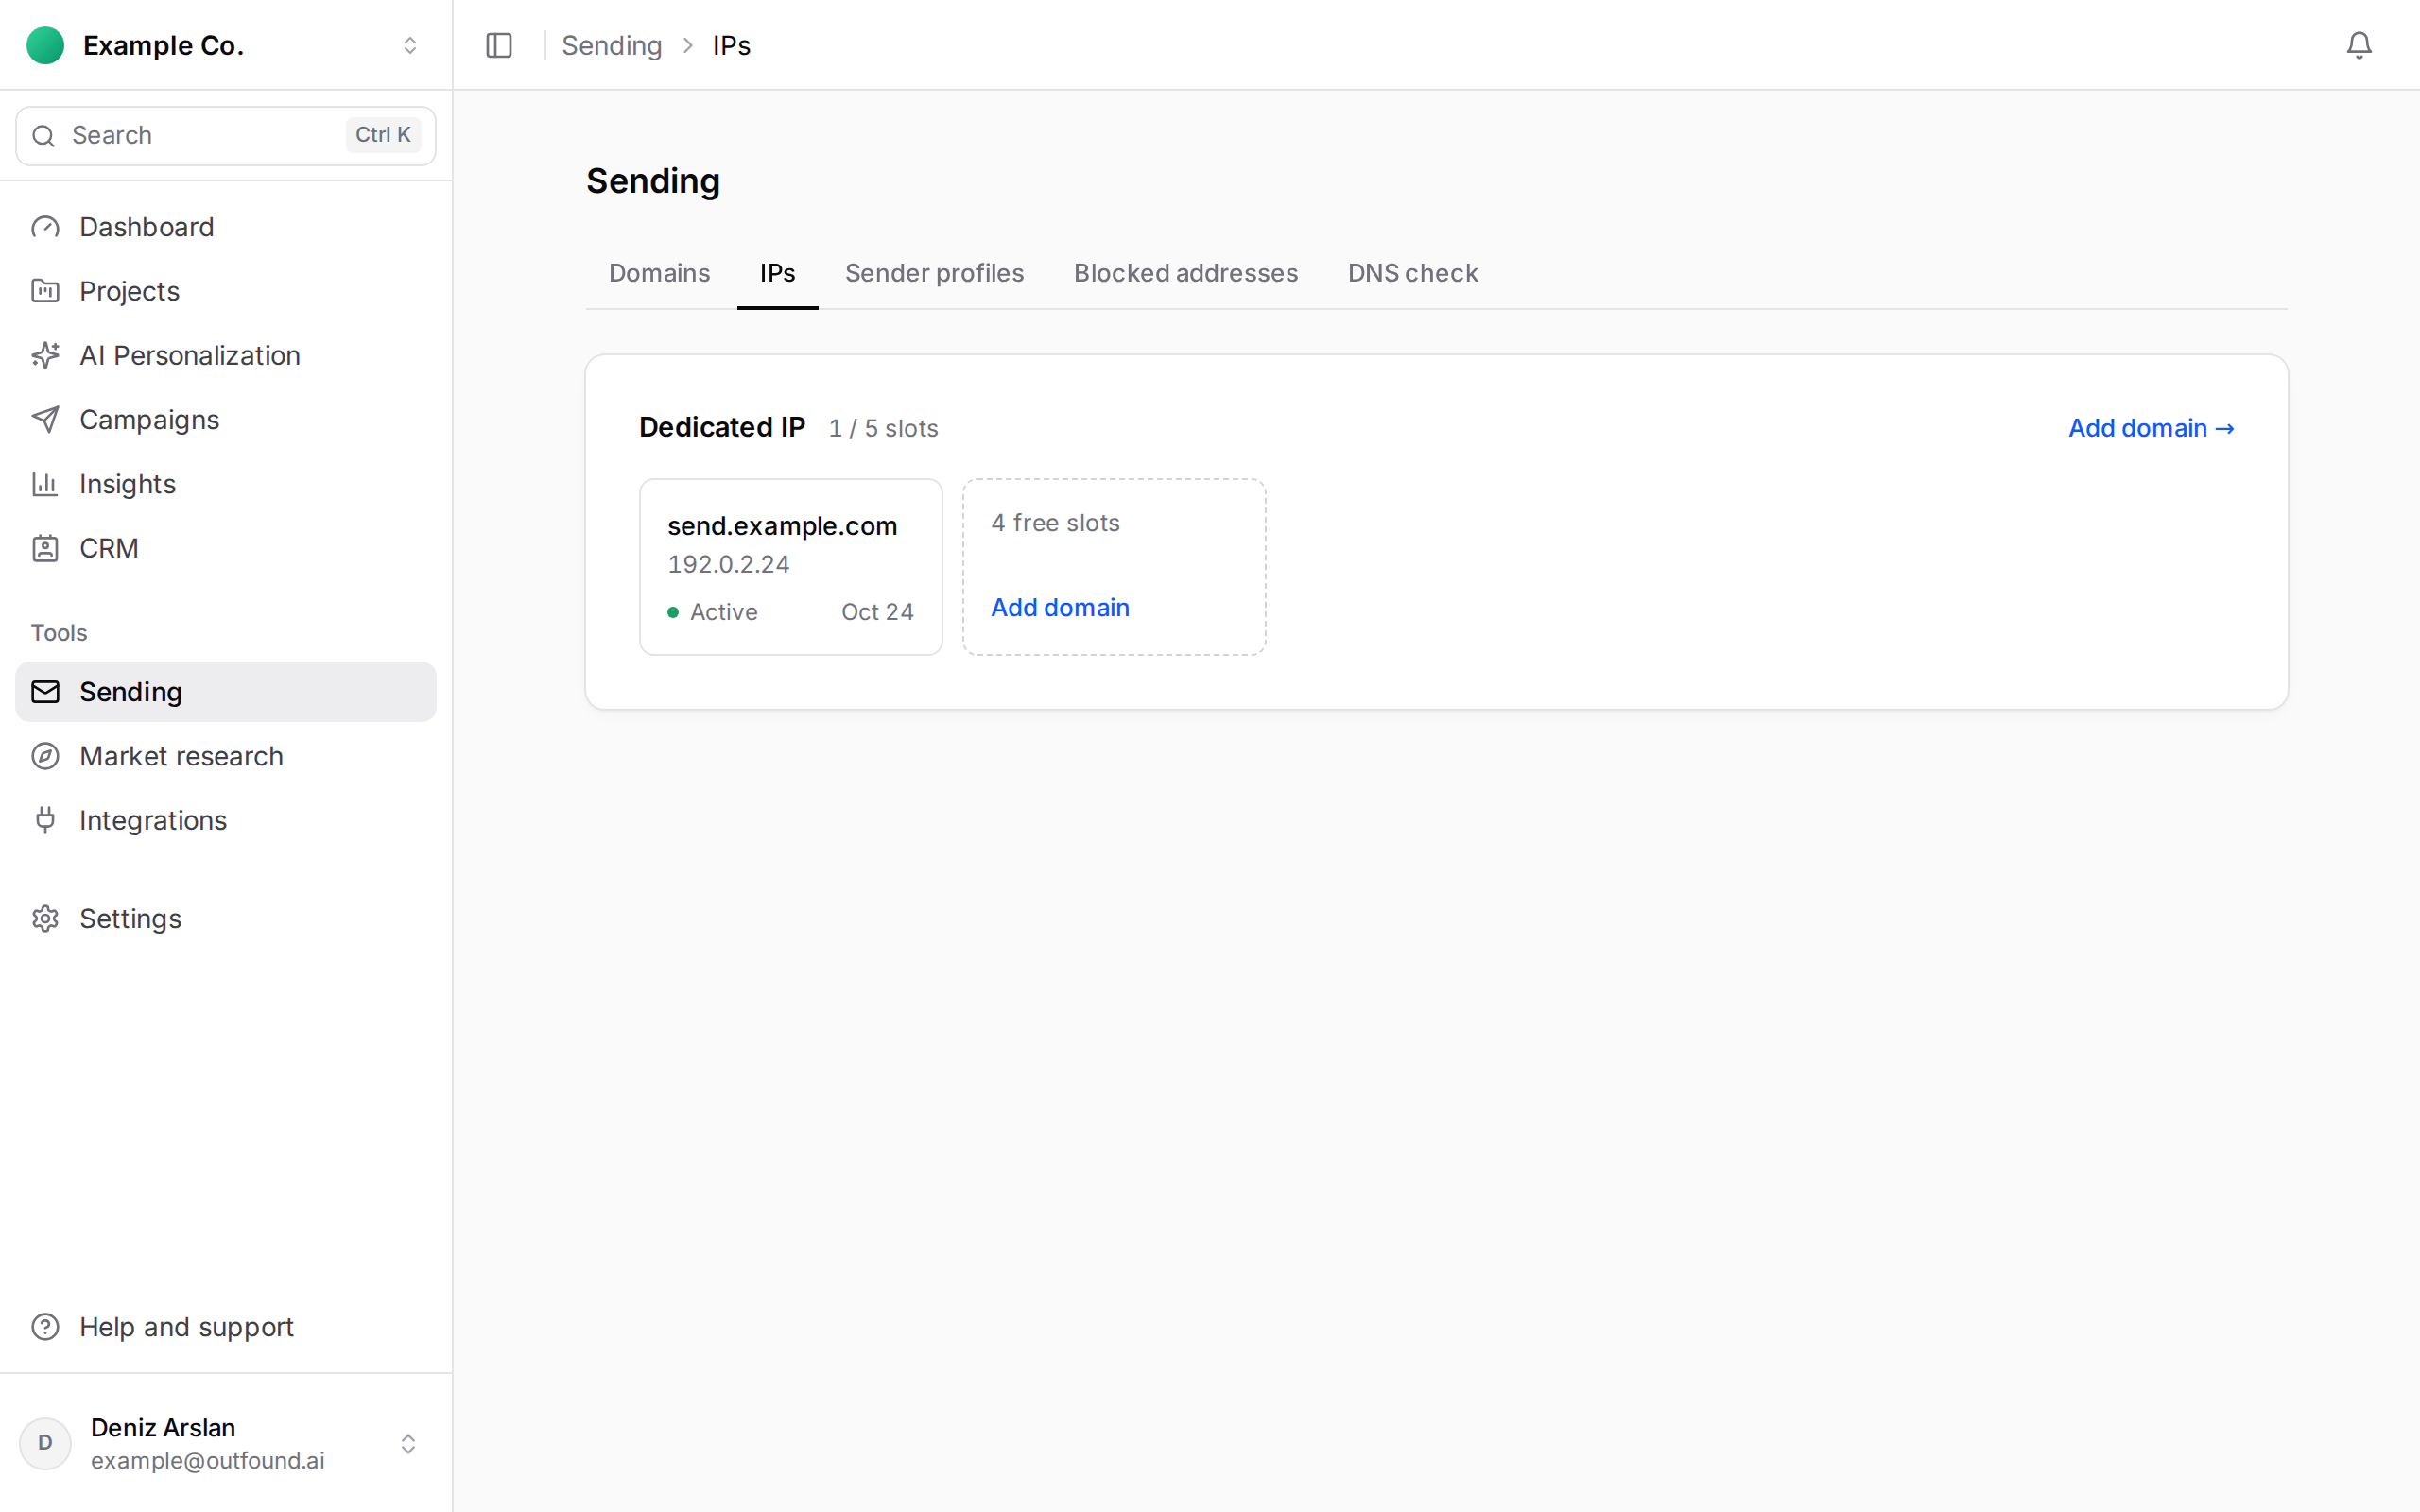Open Dashboard in the sidebar
This screenshot has height=1512, width=2420.
[226, 227]
